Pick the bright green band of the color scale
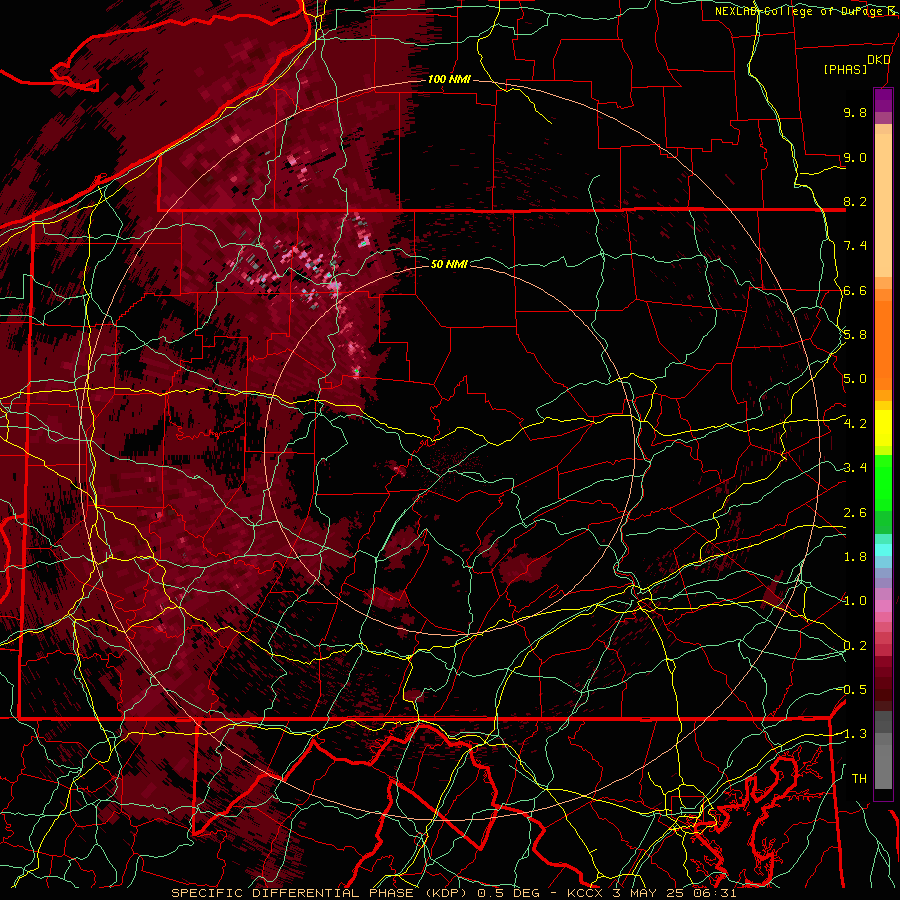This screenshot has height=900, width=900. click(883, 482)
